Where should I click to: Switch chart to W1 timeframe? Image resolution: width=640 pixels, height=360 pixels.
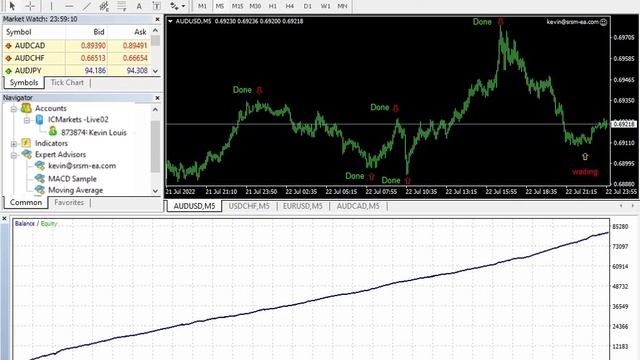tap(325, 6)
